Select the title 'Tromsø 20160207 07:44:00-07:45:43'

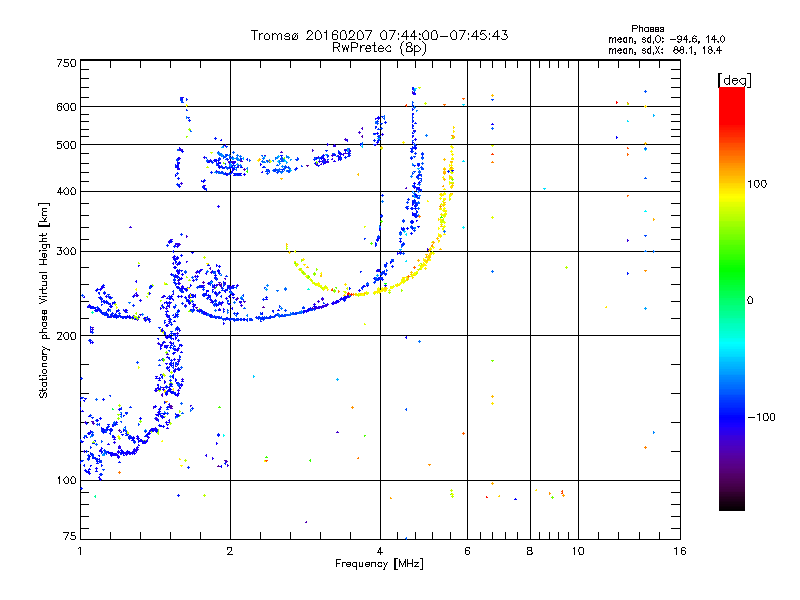click(x=379, y=35)
